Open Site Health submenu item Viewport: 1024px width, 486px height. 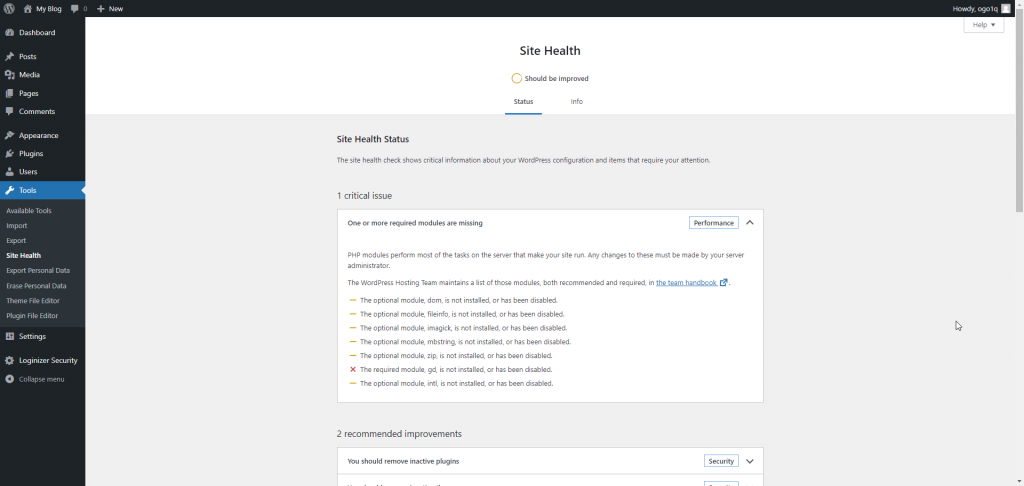[x=24, y=256]
